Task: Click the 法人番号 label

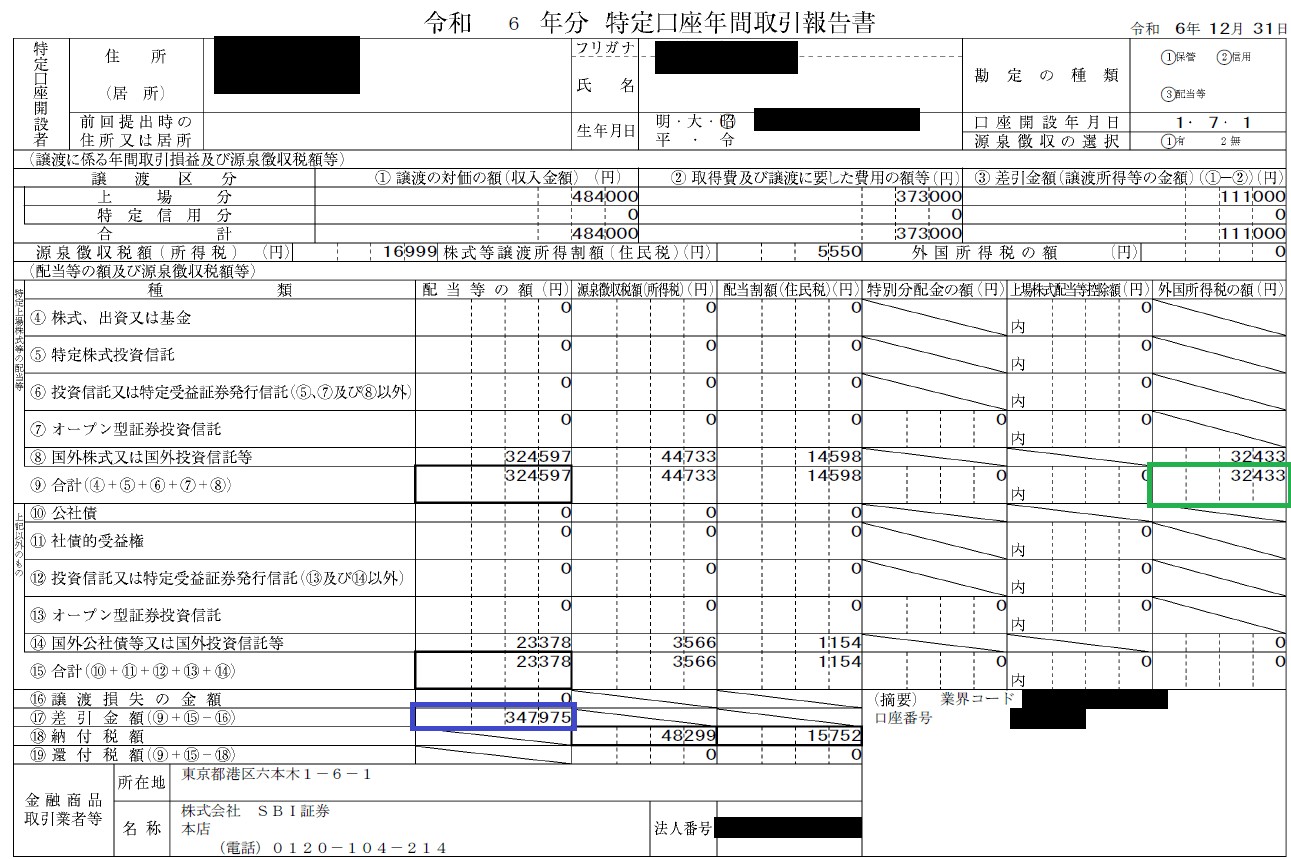Action: pyautogui.click(x=683, y=828)
